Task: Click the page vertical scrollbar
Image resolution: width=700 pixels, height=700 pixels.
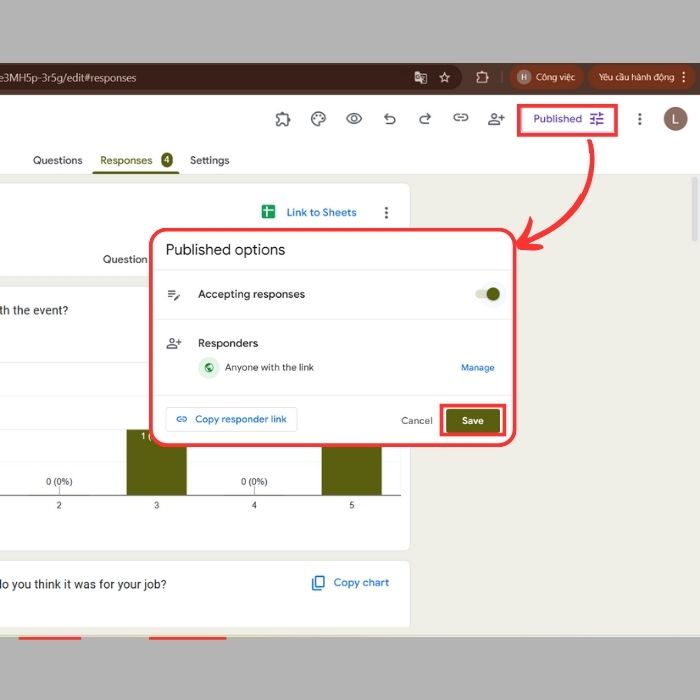Action: tap(695, 209)
